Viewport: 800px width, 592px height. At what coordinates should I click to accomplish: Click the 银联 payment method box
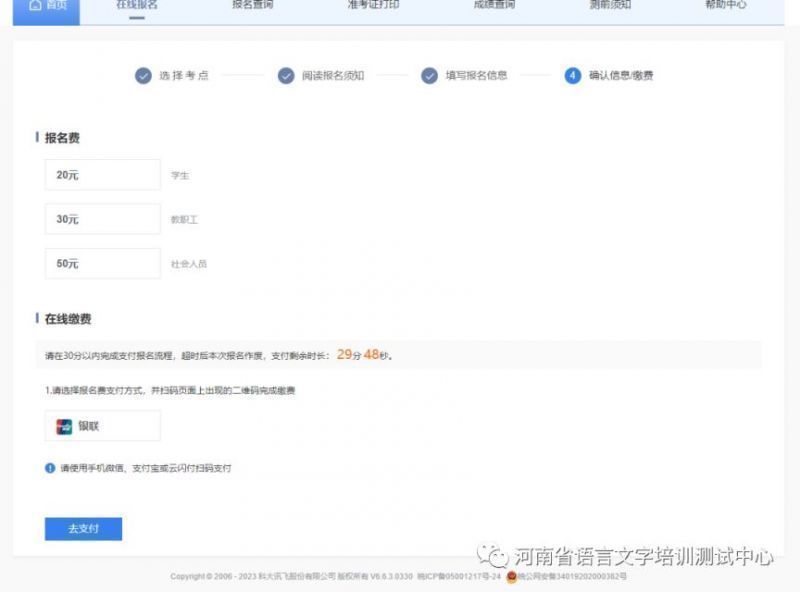[x=102, y=425]
